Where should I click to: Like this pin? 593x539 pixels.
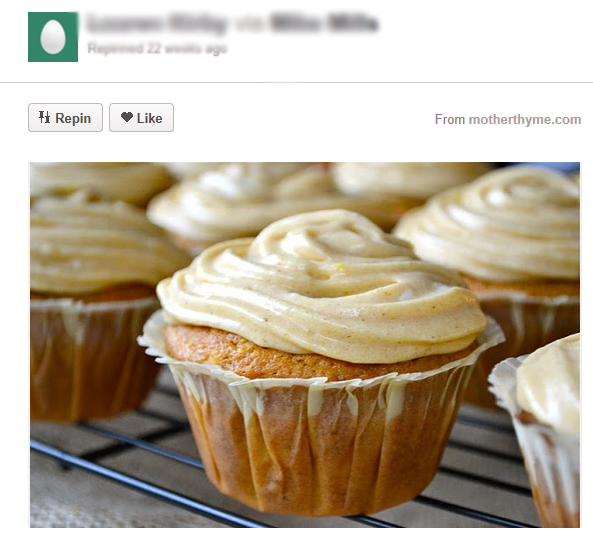141,118
